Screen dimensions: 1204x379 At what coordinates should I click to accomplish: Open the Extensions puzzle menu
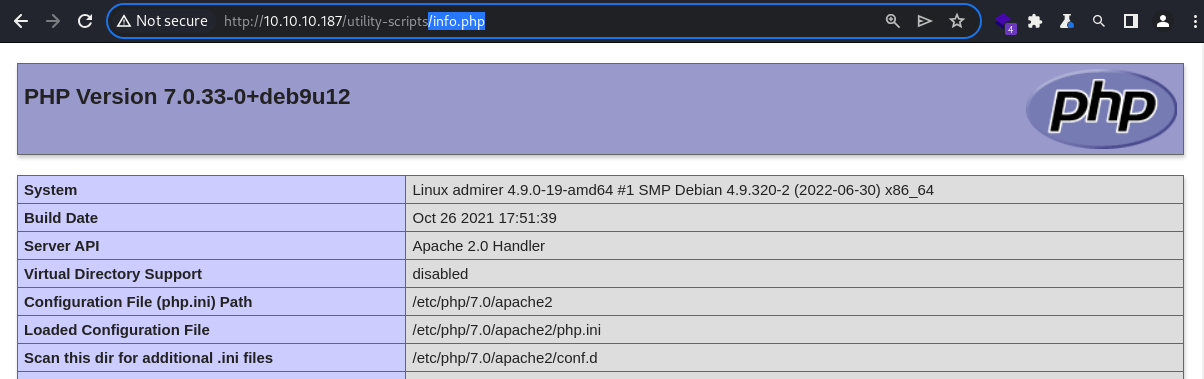click(1035, 20)
